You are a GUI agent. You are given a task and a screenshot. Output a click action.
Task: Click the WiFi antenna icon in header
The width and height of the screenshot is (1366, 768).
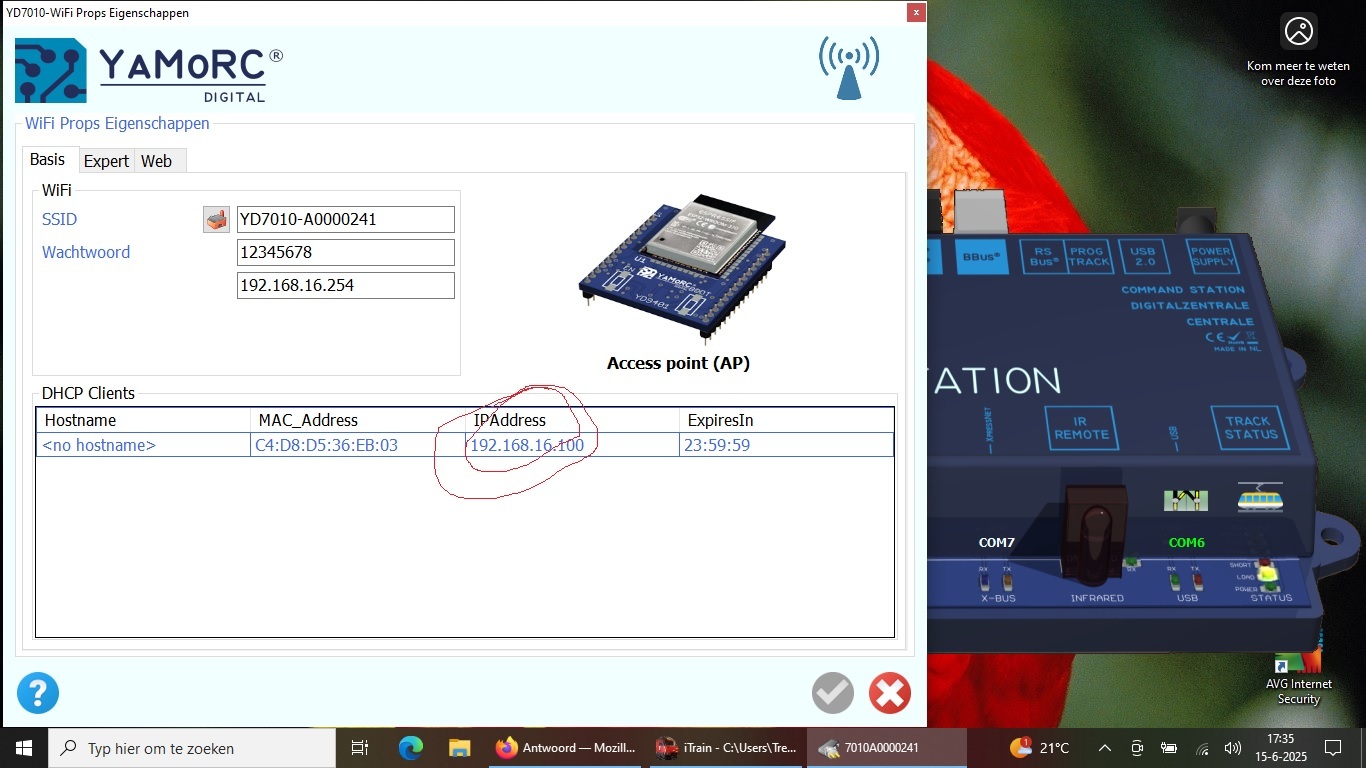(x=849, y=68)
